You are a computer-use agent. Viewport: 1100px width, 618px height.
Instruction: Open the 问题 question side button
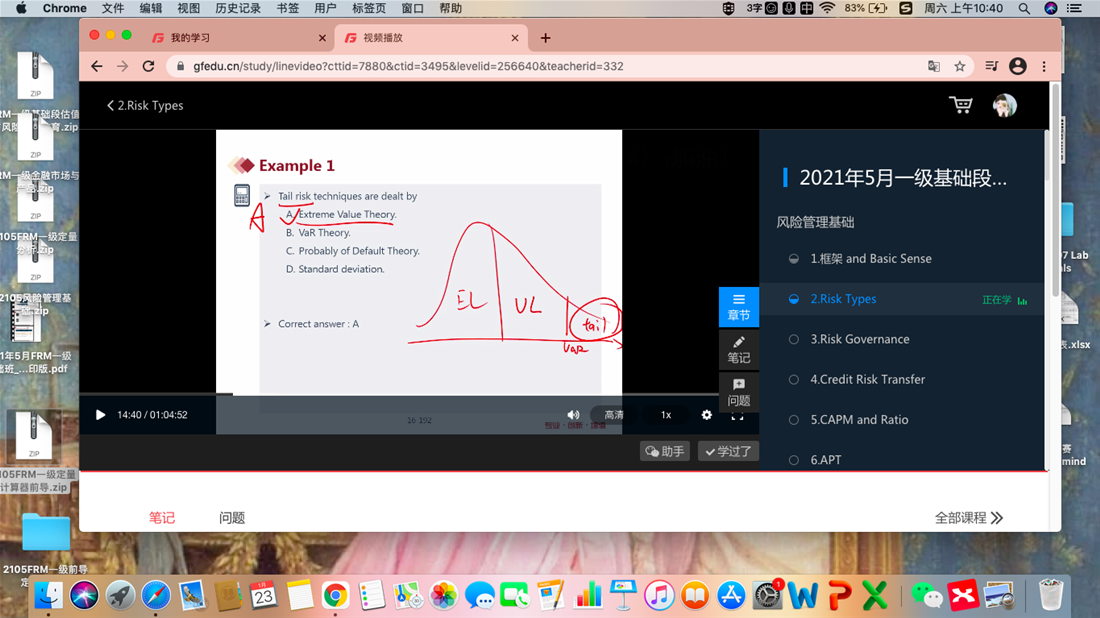pos(739,393)
